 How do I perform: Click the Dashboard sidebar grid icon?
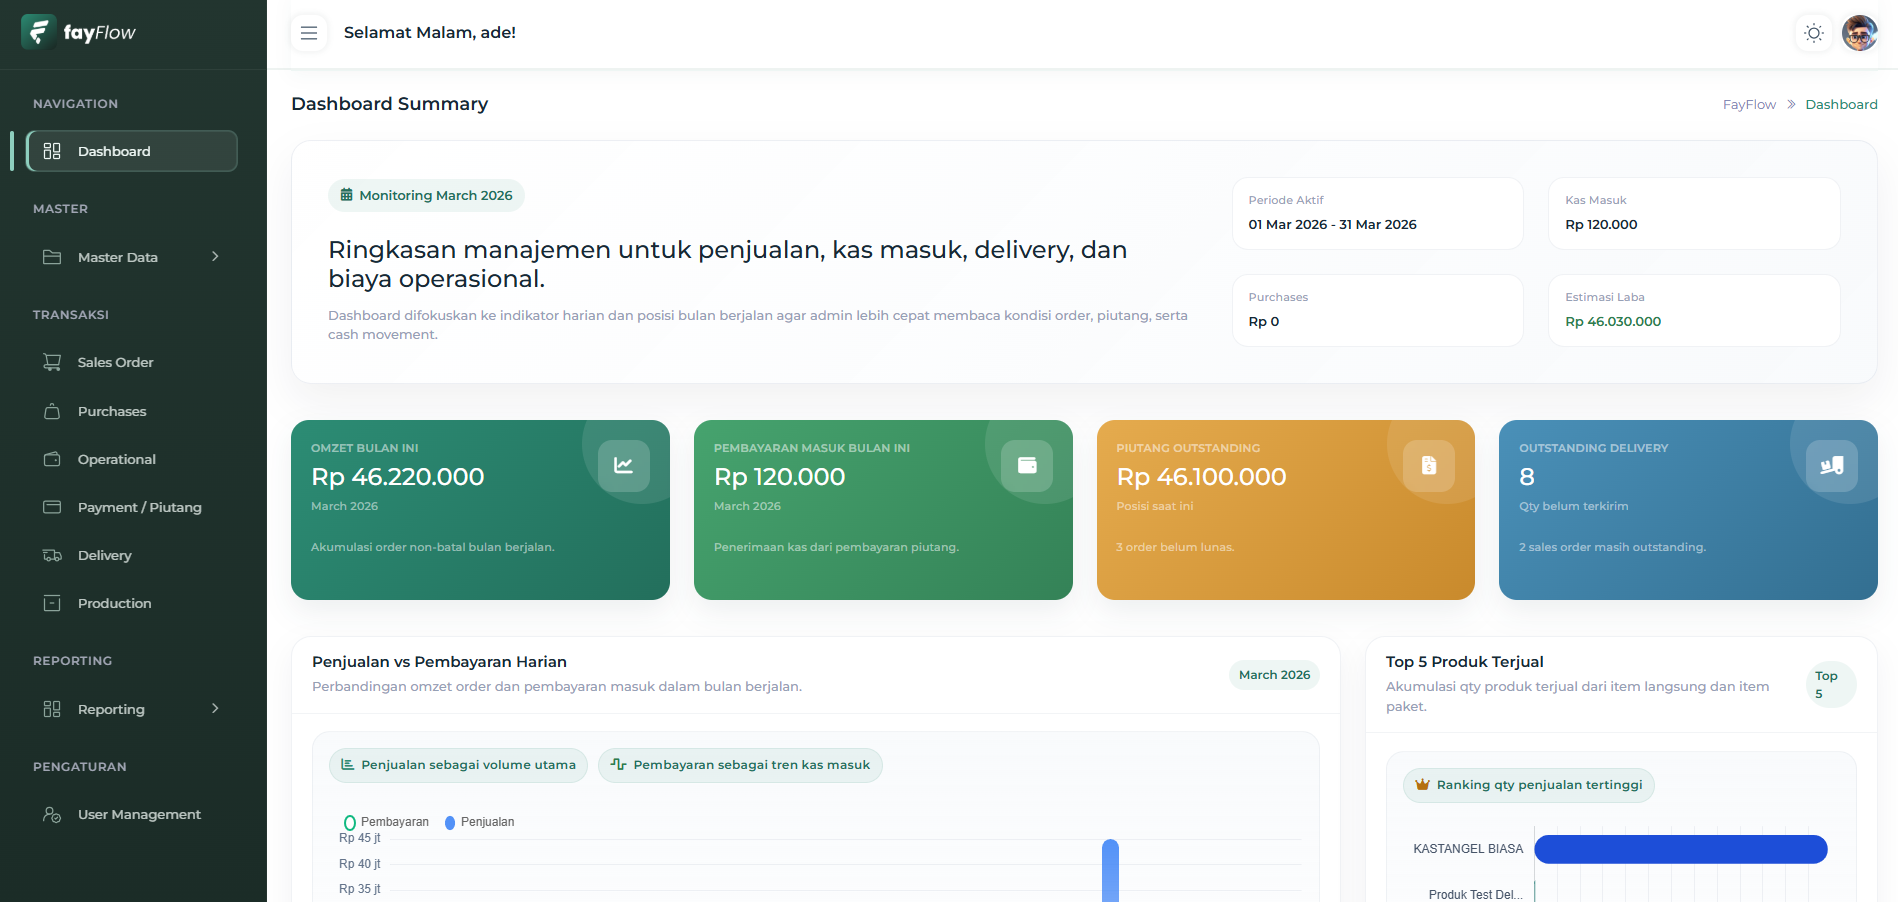tap(52, 151)
